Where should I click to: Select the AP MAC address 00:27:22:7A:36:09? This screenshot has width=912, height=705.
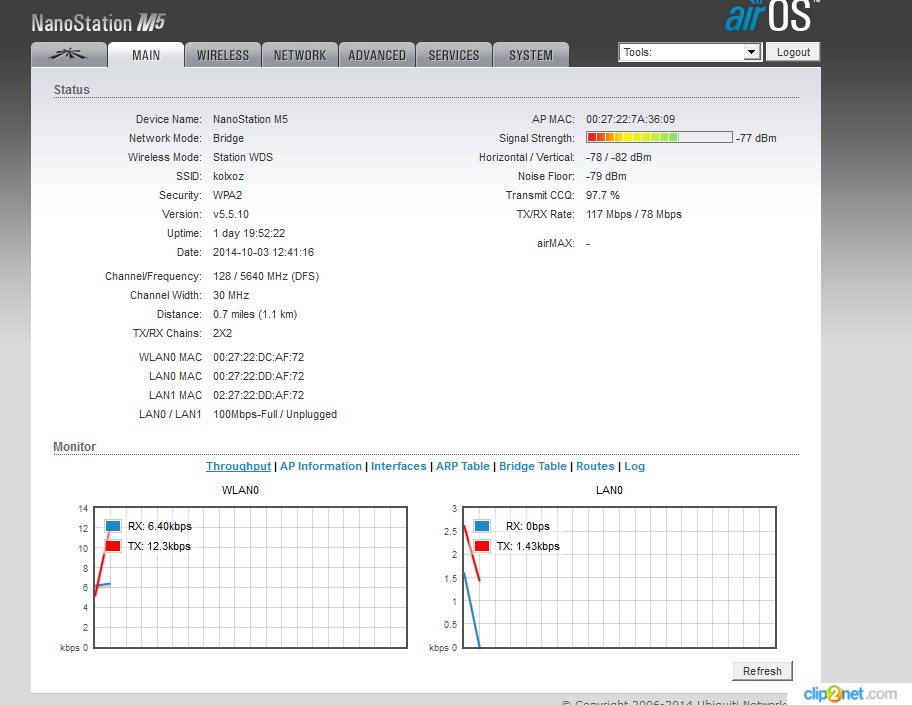coord(630,119)
